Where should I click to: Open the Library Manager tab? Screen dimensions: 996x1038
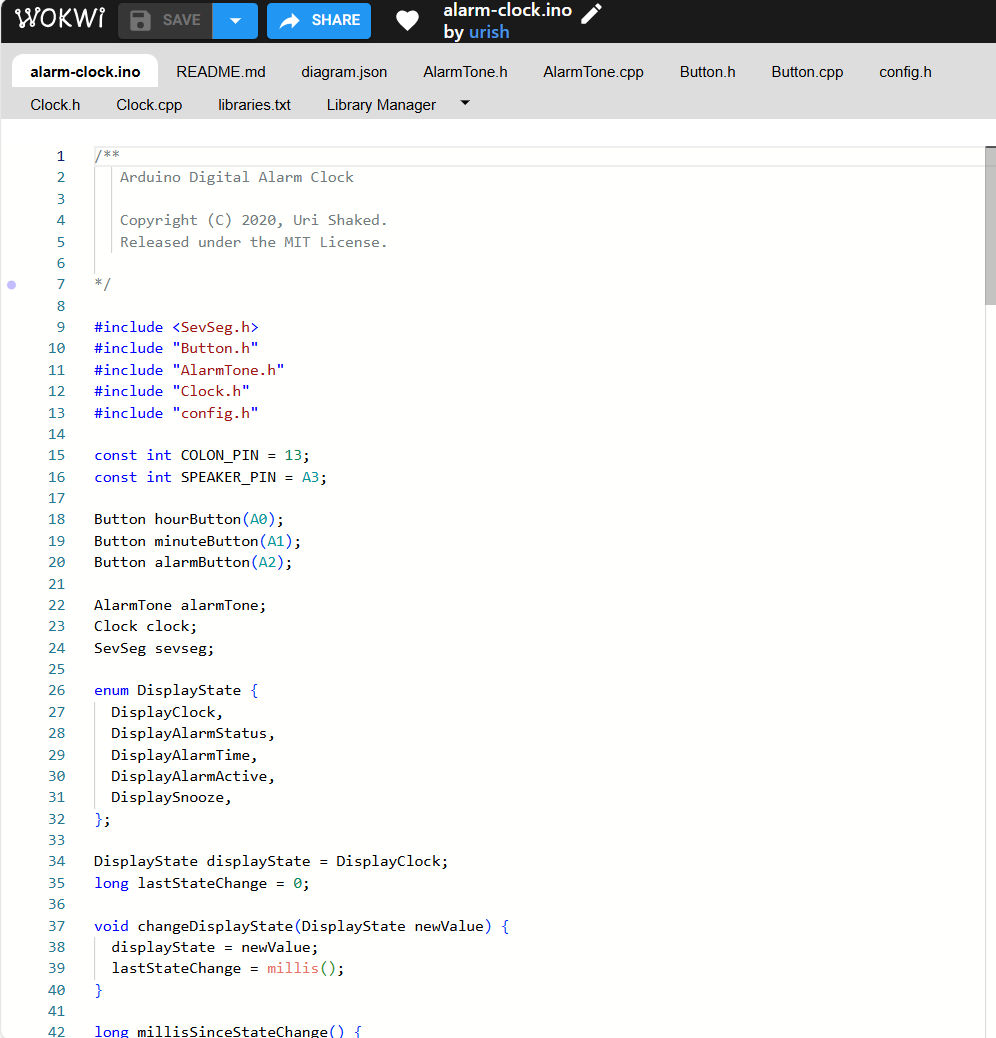381,105
